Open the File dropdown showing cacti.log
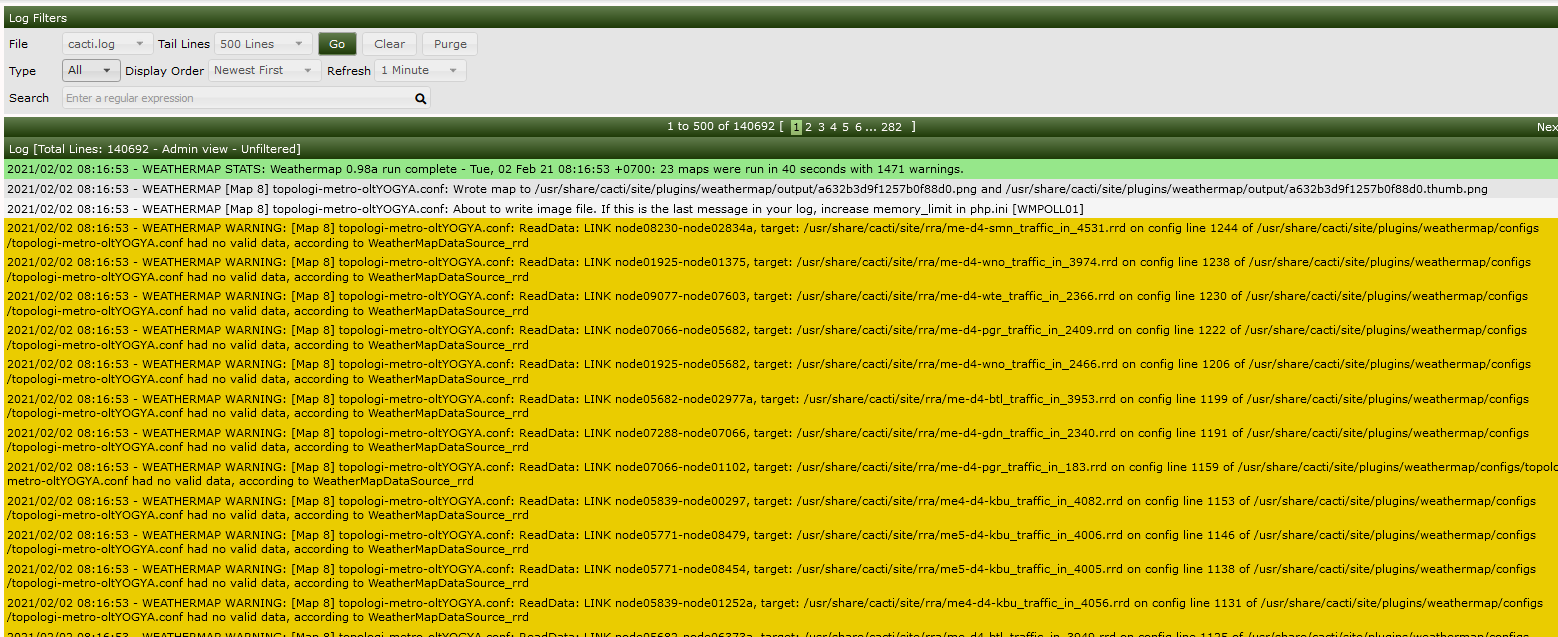Viewport: 1558px width, 637px height. 107,43
